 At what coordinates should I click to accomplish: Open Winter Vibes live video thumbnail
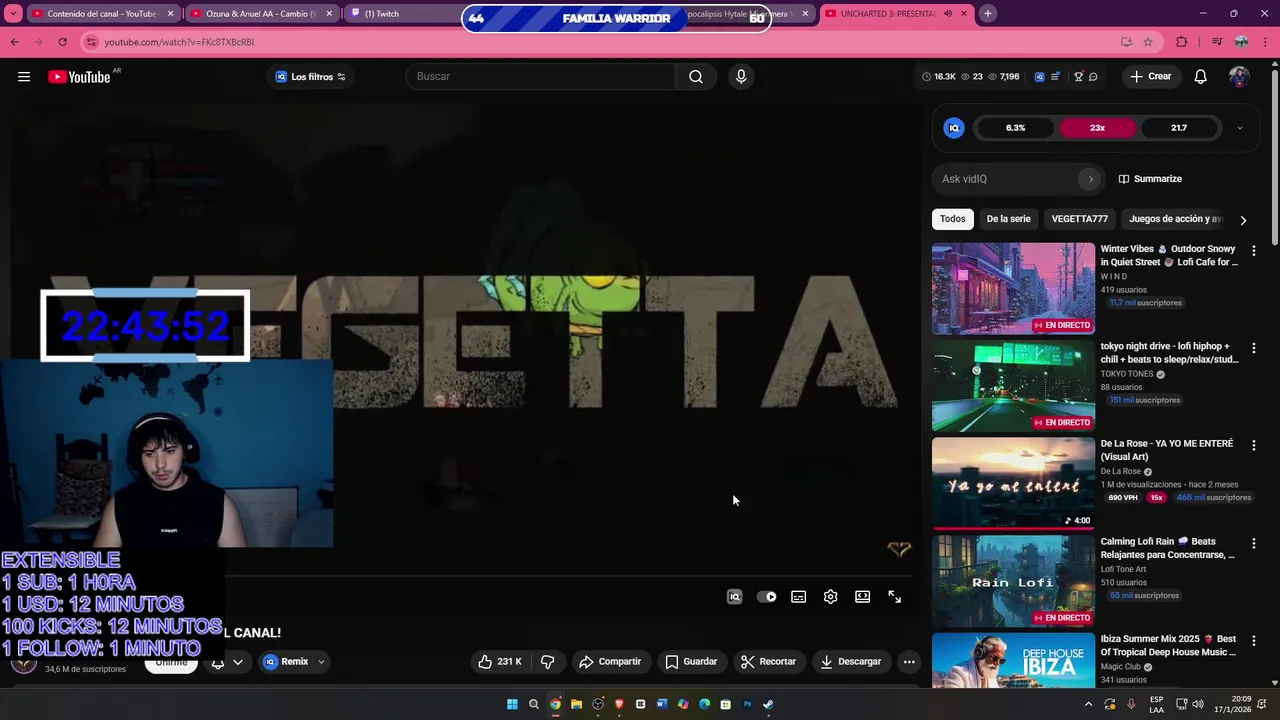tap(1013, 289)
